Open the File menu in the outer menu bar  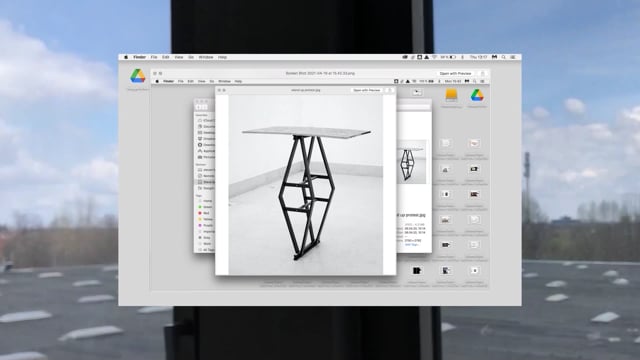pyautogui.click(x=154, y=57)
